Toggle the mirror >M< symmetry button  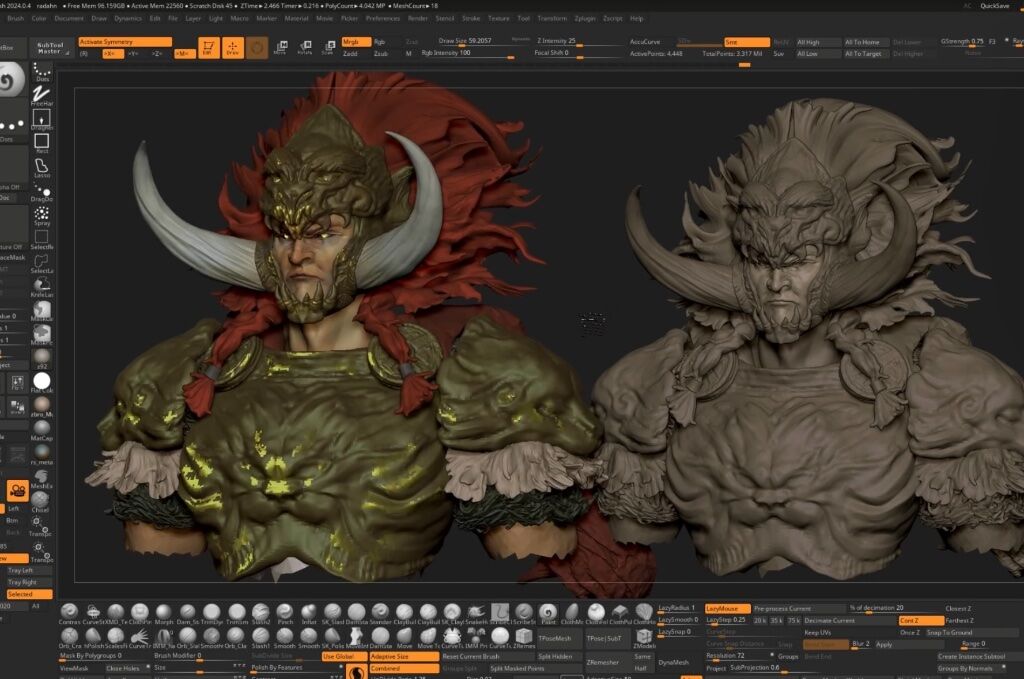click(184, 54)
